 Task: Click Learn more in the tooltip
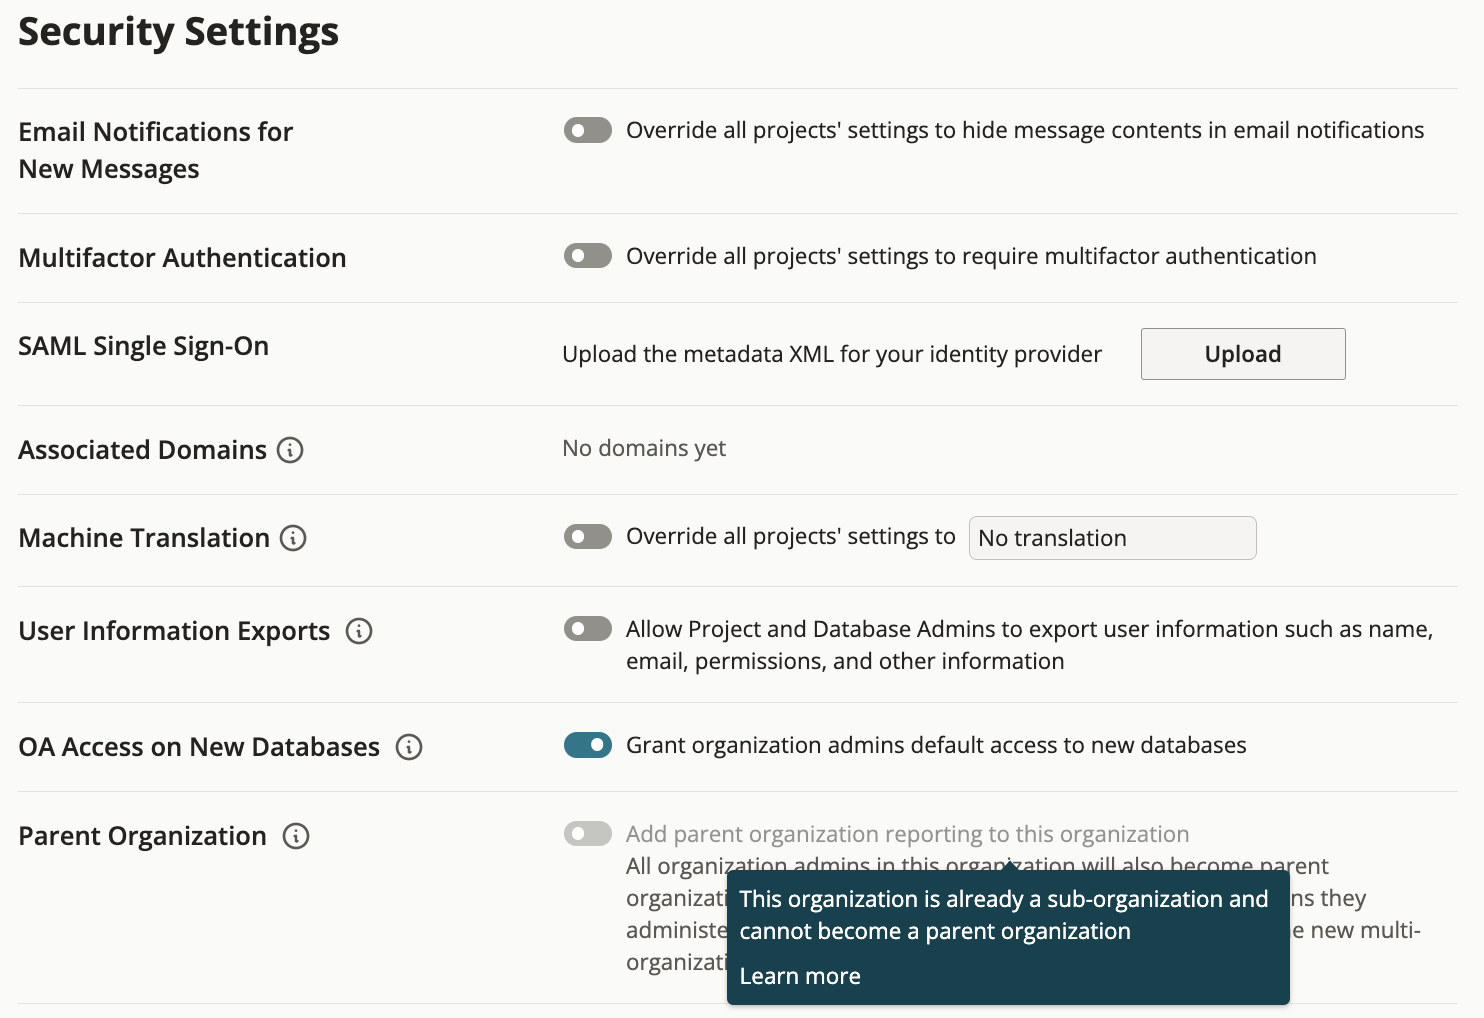799,976
